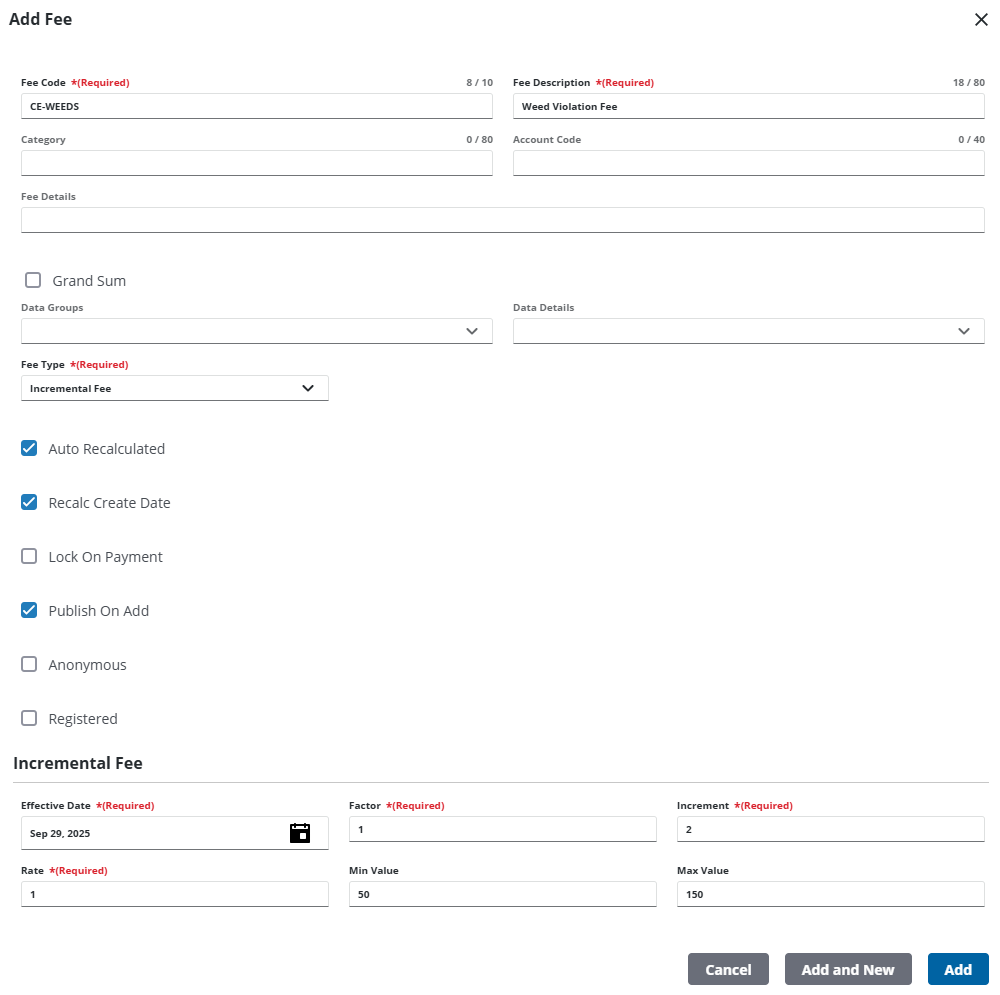Close the Add Fee dialog
Screen dimensions: 1000x995
(981, 20)
